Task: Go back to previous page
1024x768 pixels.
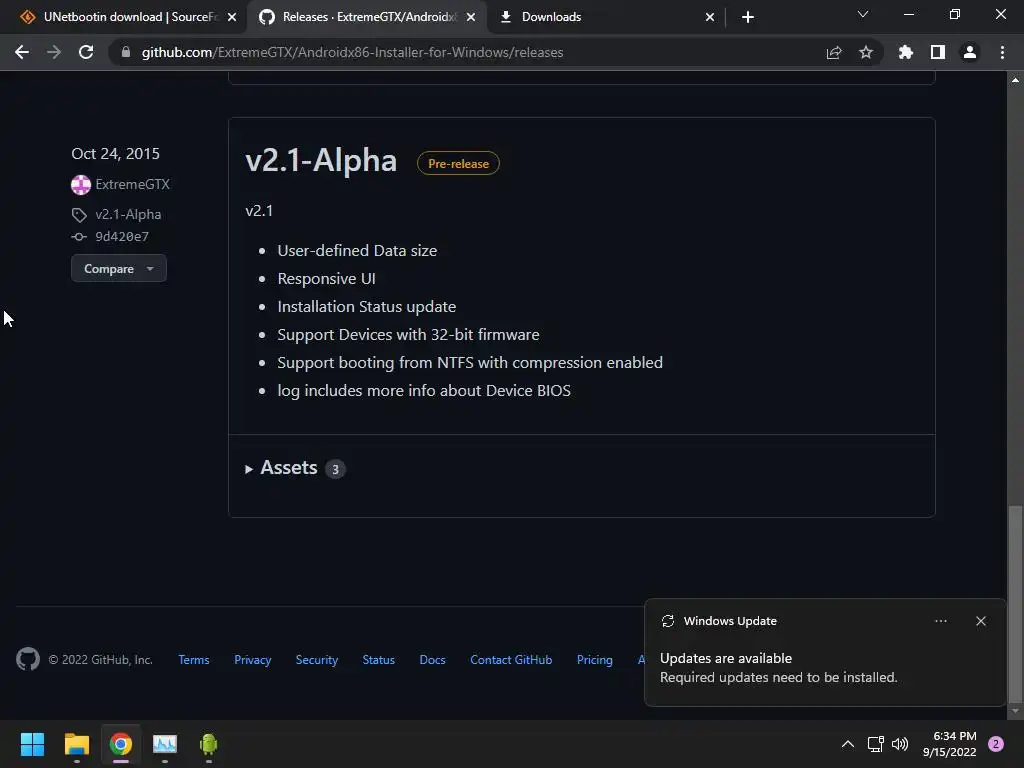Action: click(22, 52)
